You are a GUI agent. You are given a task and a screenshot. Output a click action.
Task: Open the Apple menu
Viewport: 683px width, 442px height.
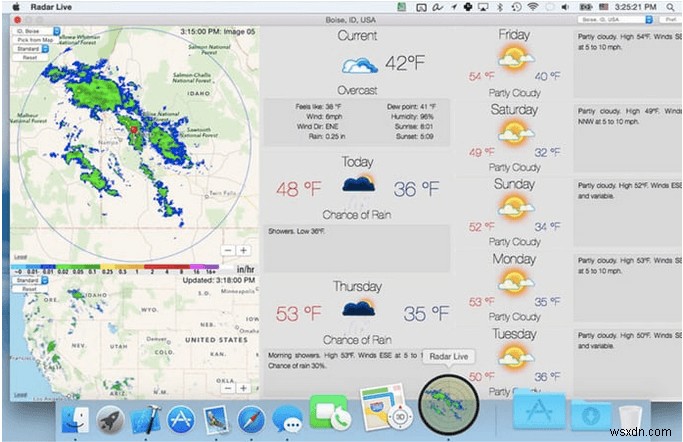pyautogui.click(x=17, y=7)
